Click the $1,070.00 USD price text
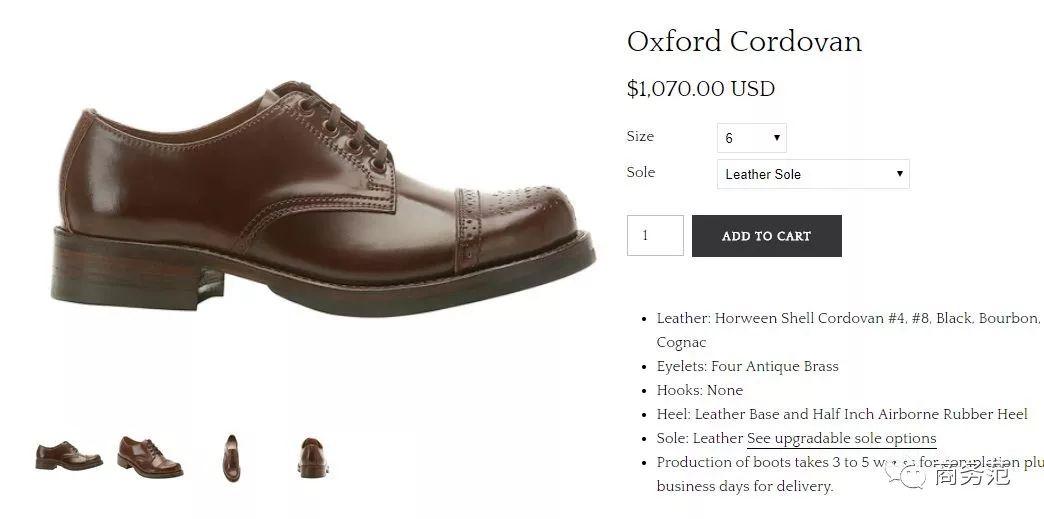This screenshot has width=1044, height=519. (x=700, y=89)
